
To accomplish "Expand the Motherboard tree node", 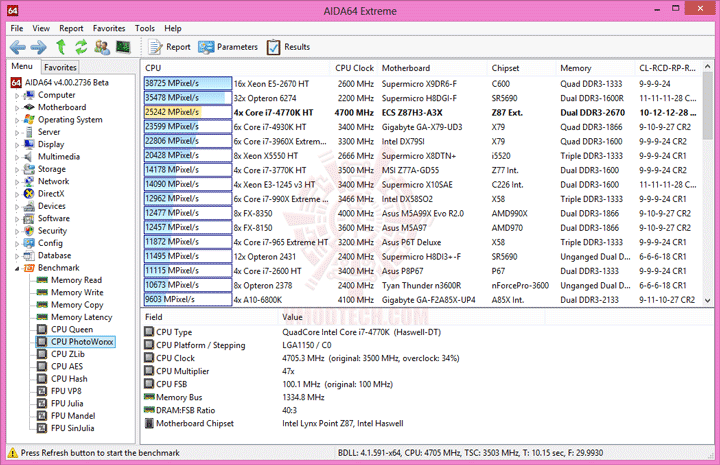I will 17,108.
